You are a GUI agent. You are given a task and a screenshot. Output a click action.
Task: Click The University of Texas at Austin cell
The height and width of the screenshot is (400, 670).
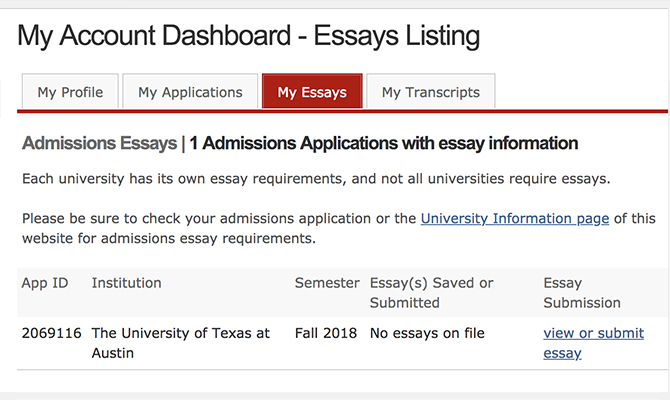180,342
